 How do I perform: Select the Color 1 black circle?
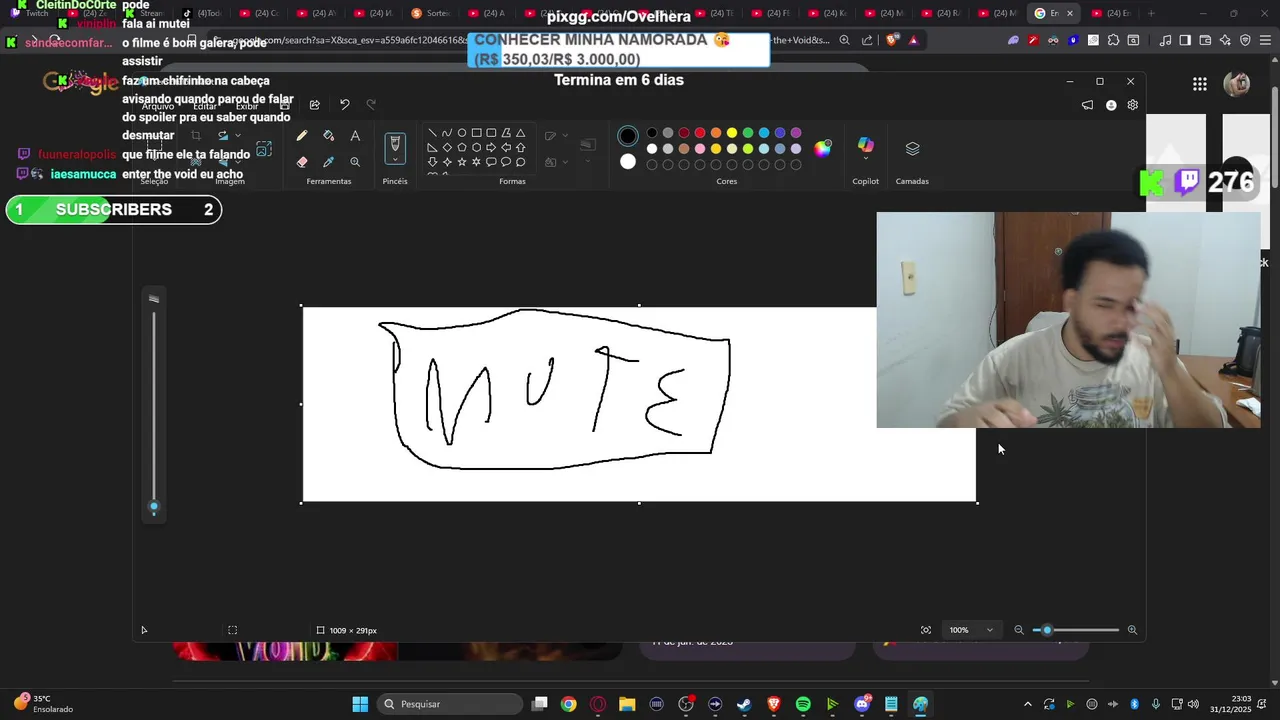[x=628, y=136]
